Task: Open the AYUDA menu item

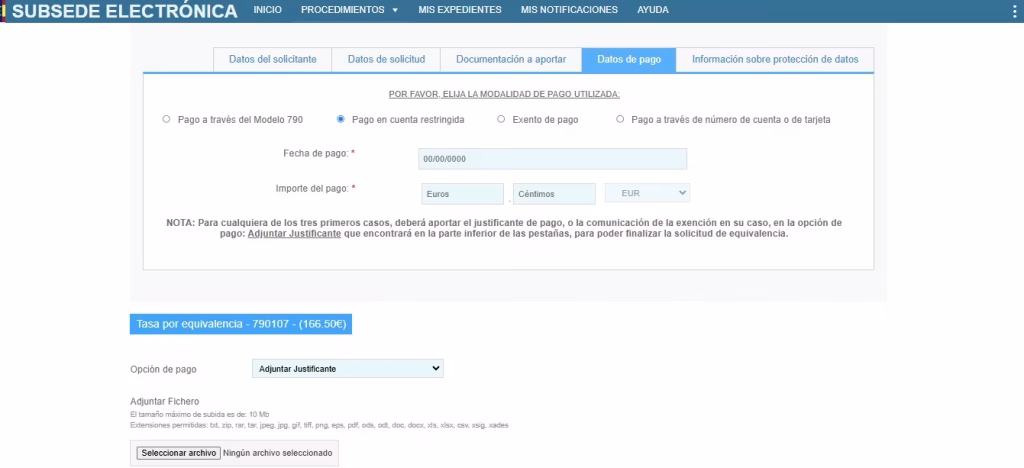Action: [652, 10]
